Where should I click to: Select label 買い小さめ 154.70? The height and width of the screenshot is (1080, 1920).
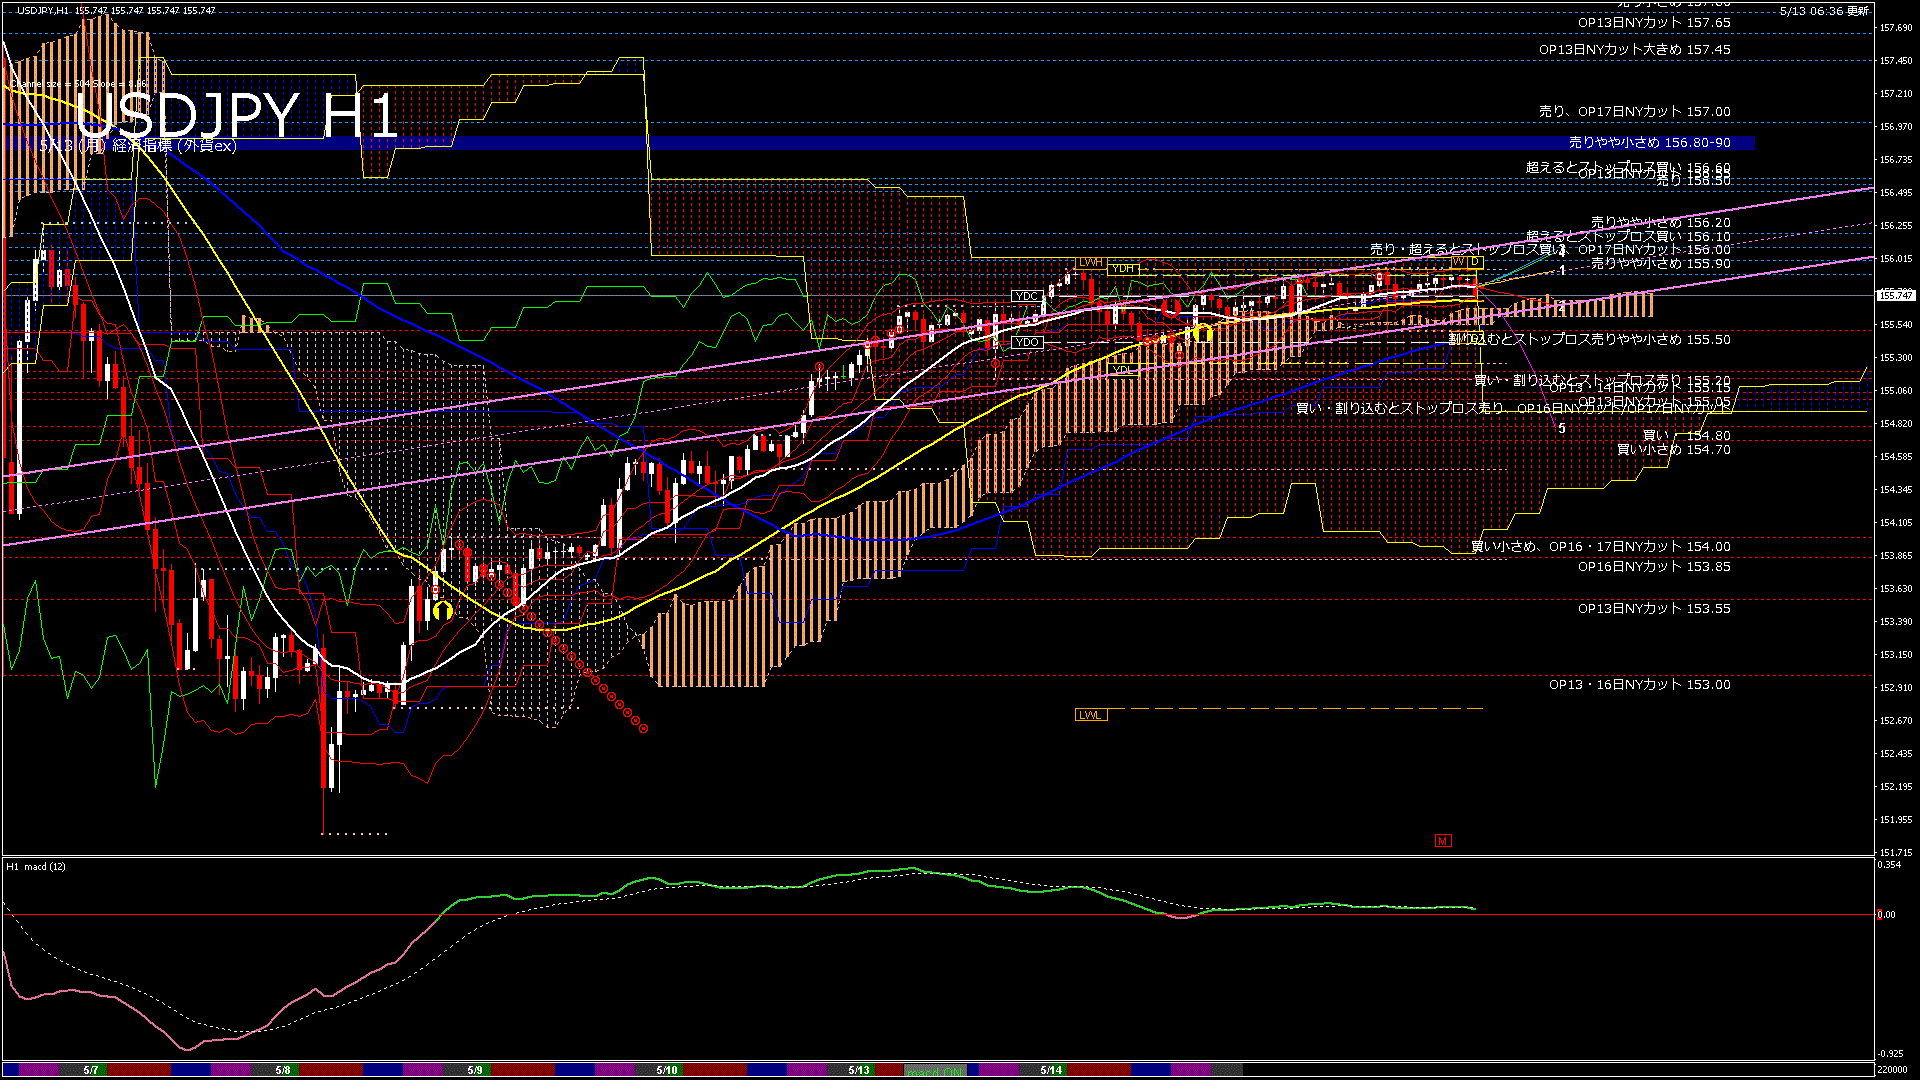[x=1674, y=449]
